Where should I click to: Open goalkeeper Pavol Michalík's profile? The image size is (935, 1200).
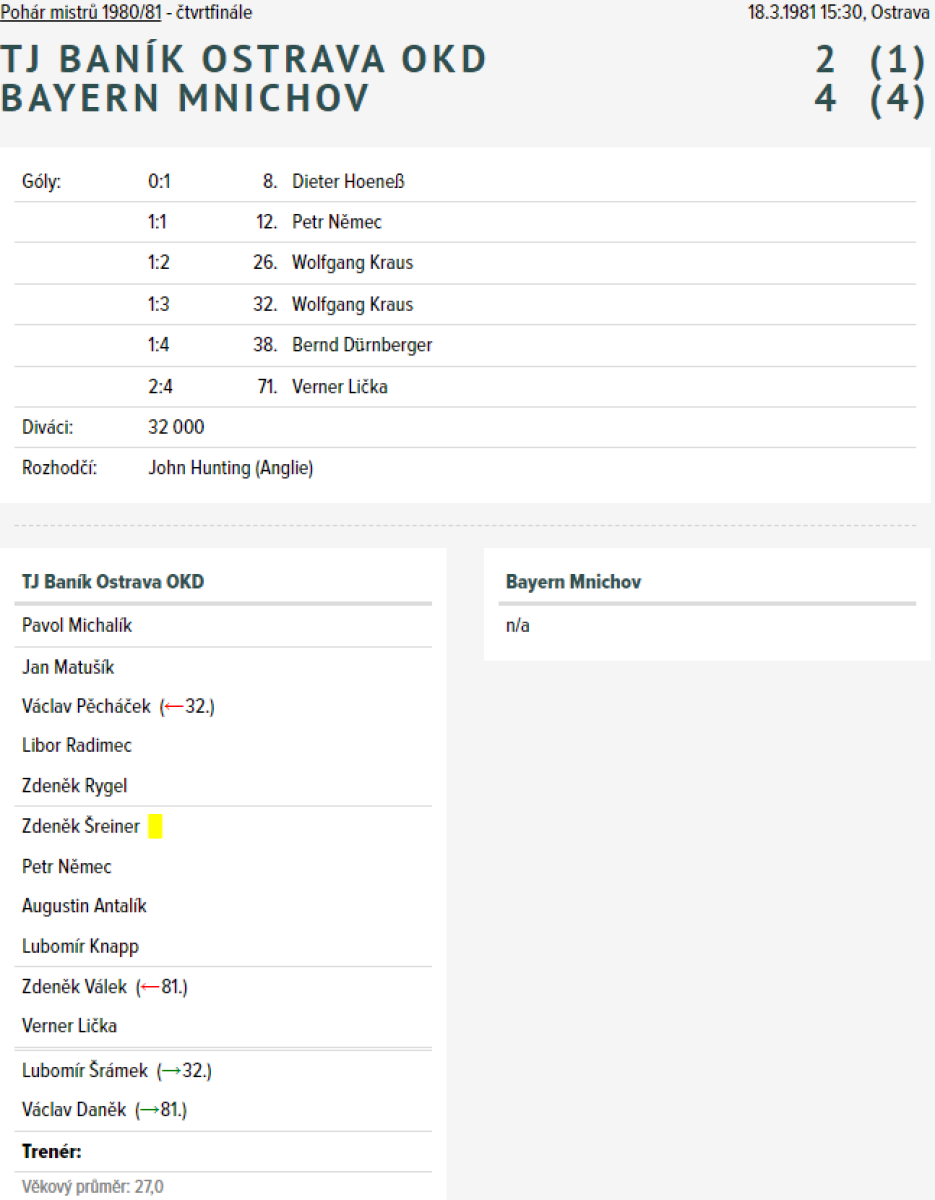coord(77,626)
